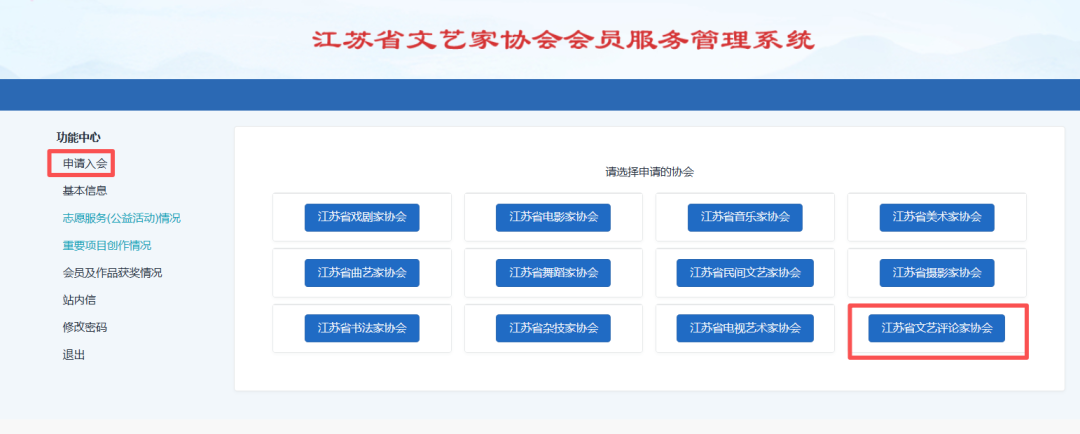Click 修改密码 in sidebar

click(84, 327)
